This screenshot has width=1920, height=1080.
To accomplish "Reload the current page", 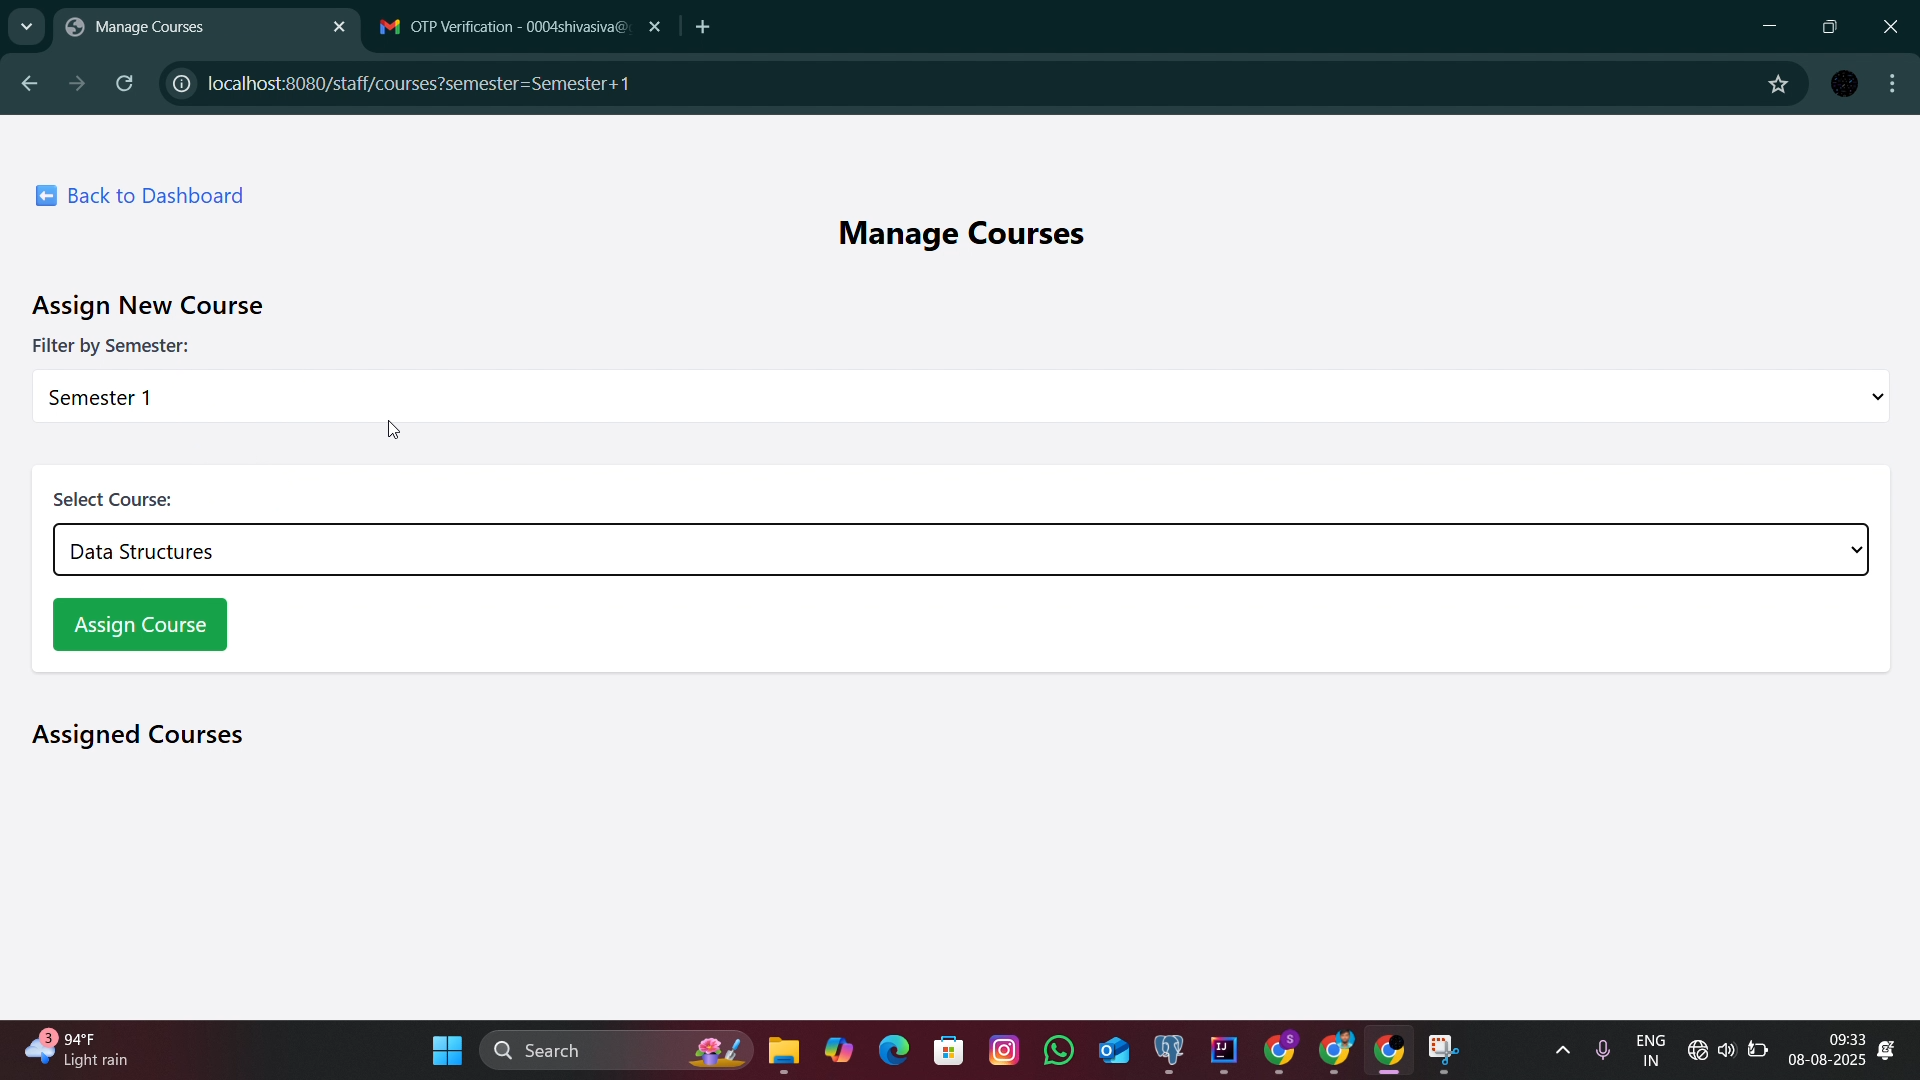I will (125, 84).
